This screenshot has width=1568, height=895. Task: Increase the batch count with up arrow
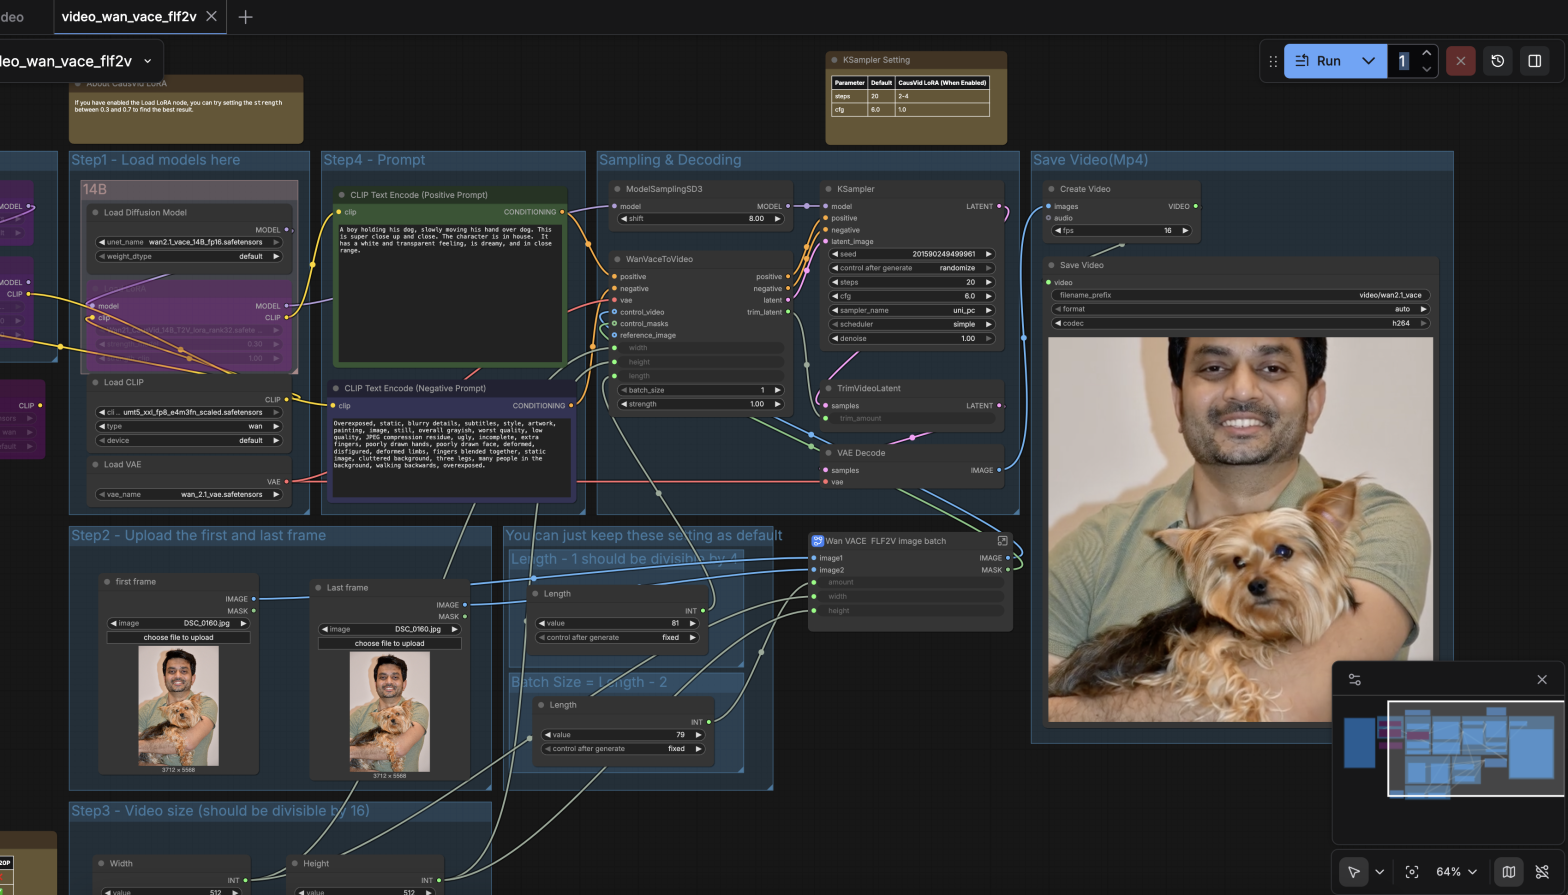click(x=1427, y=53)
